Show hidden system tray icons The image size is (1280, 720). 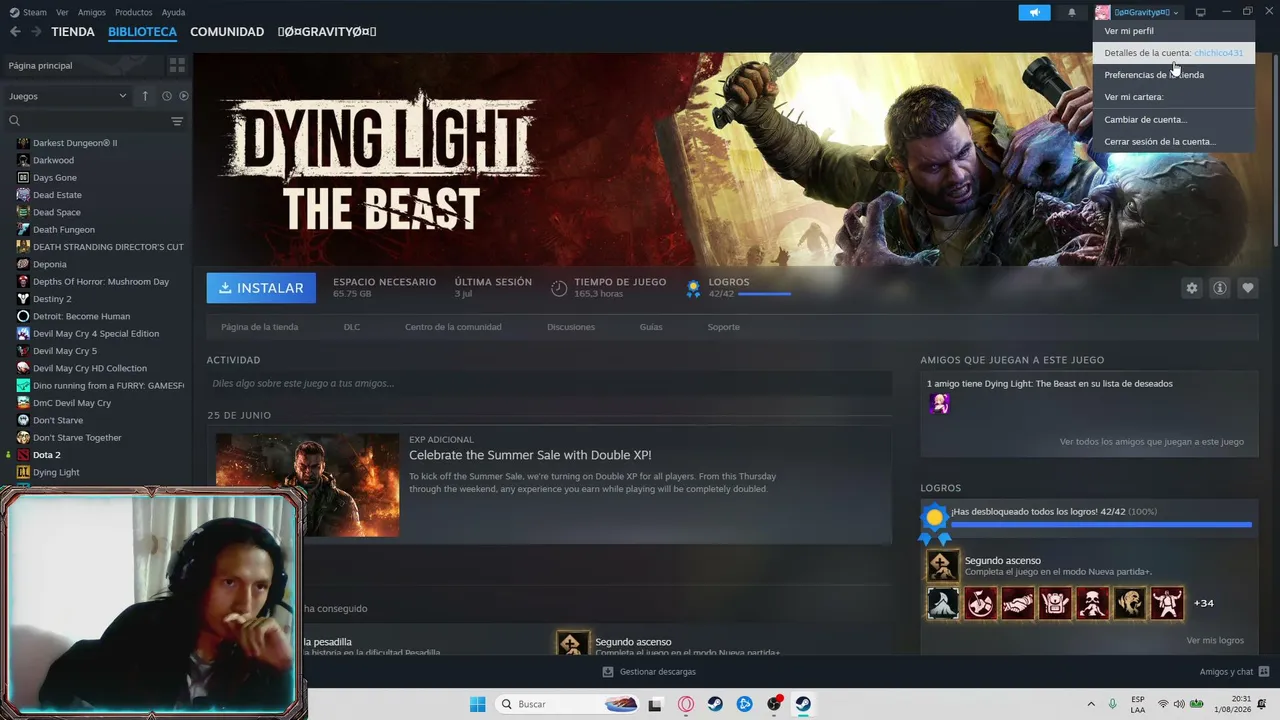point(1092,704)
